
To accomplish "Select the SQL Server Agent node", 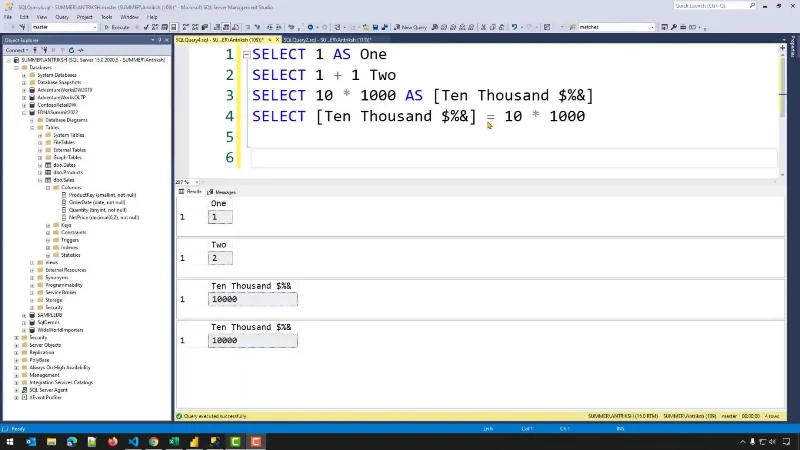I will 48,390.
